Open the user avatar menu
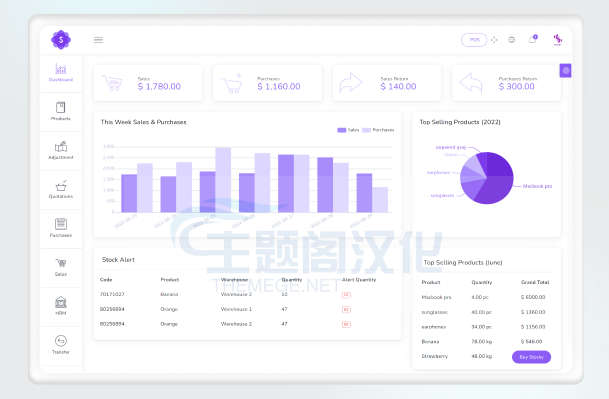The width and height of the screenshot is (609, 399). 558,39
